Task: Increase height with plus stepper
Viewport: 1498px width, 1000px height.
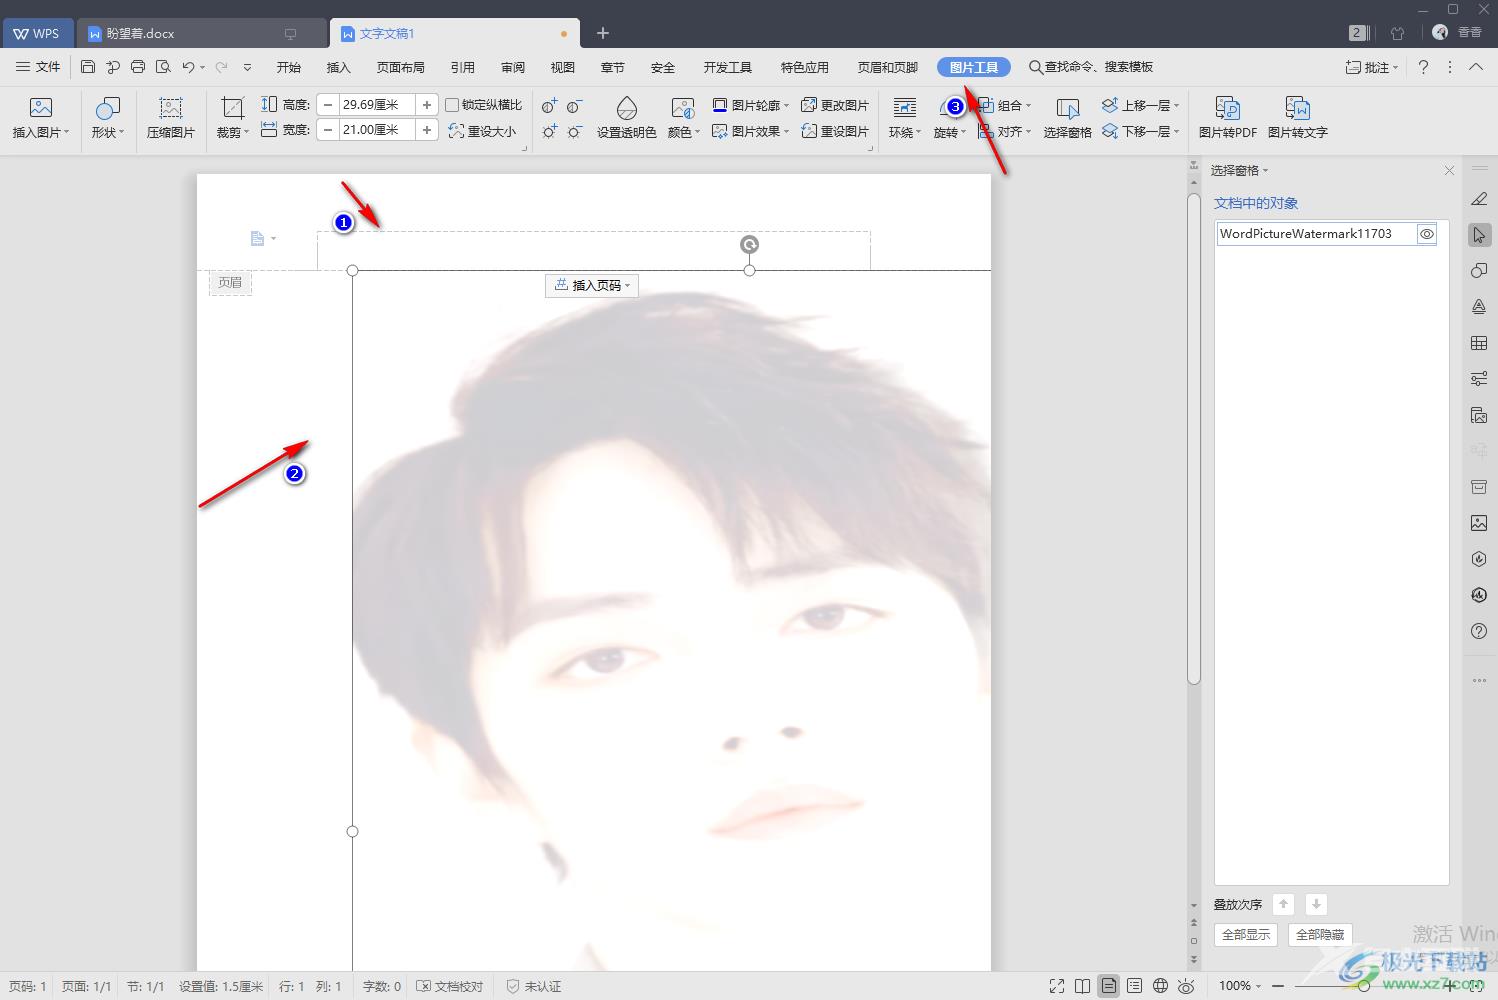Action: 427,104
